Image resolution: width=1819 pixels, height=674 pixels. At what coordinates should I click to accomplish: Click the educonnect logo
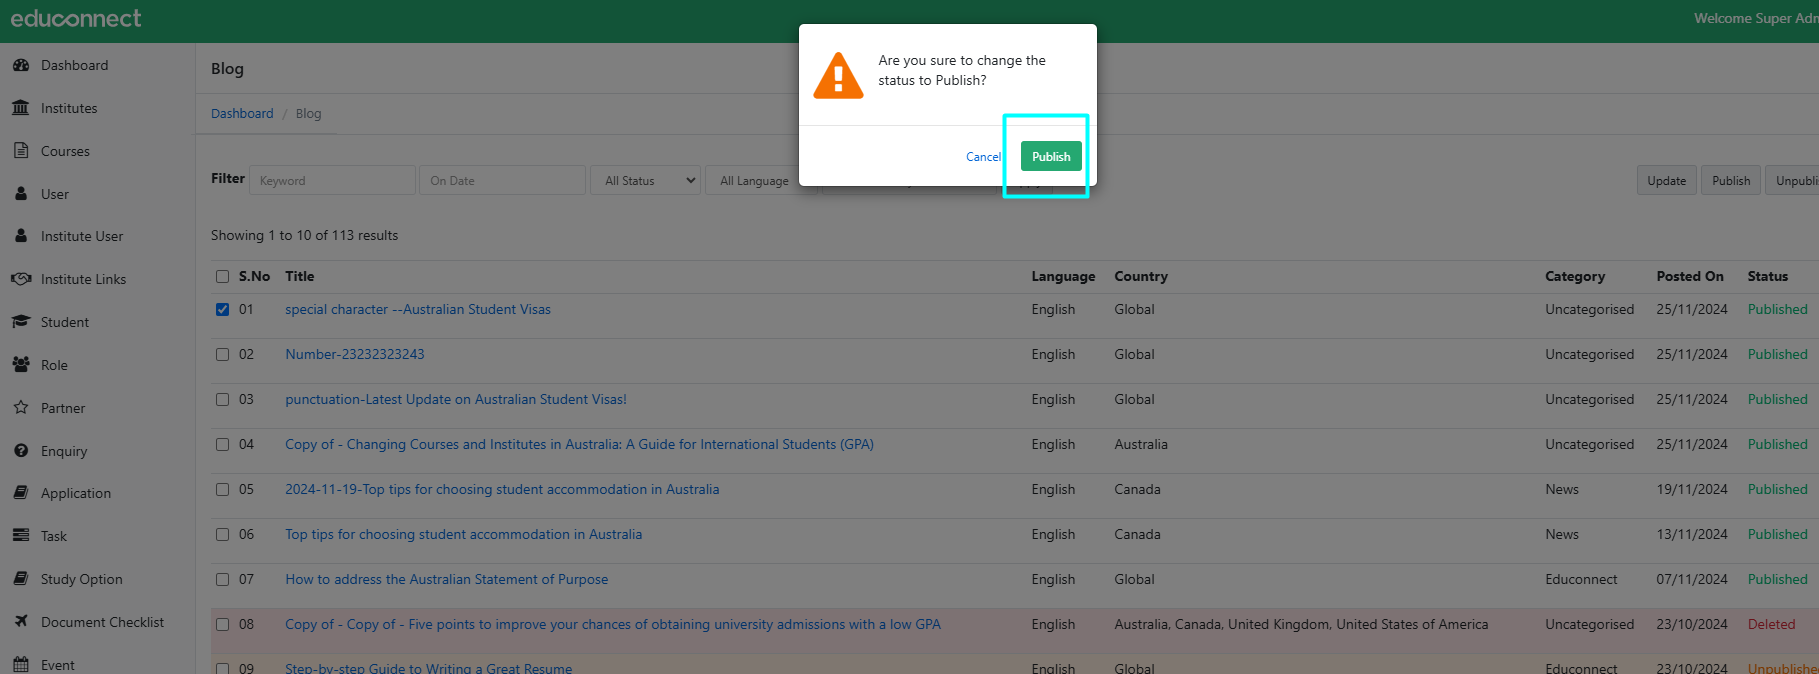tap(76, 18)
